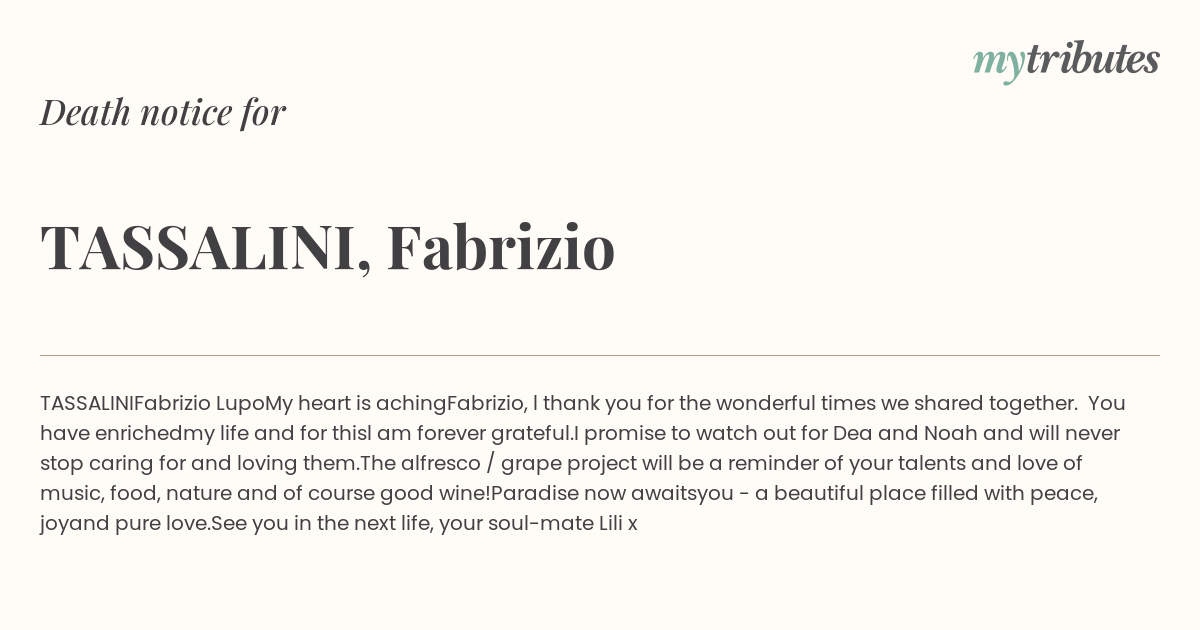Click the horizontal divider line
Image resolution: width=1200 pixels, height=630 pixels.
(600, 355)
